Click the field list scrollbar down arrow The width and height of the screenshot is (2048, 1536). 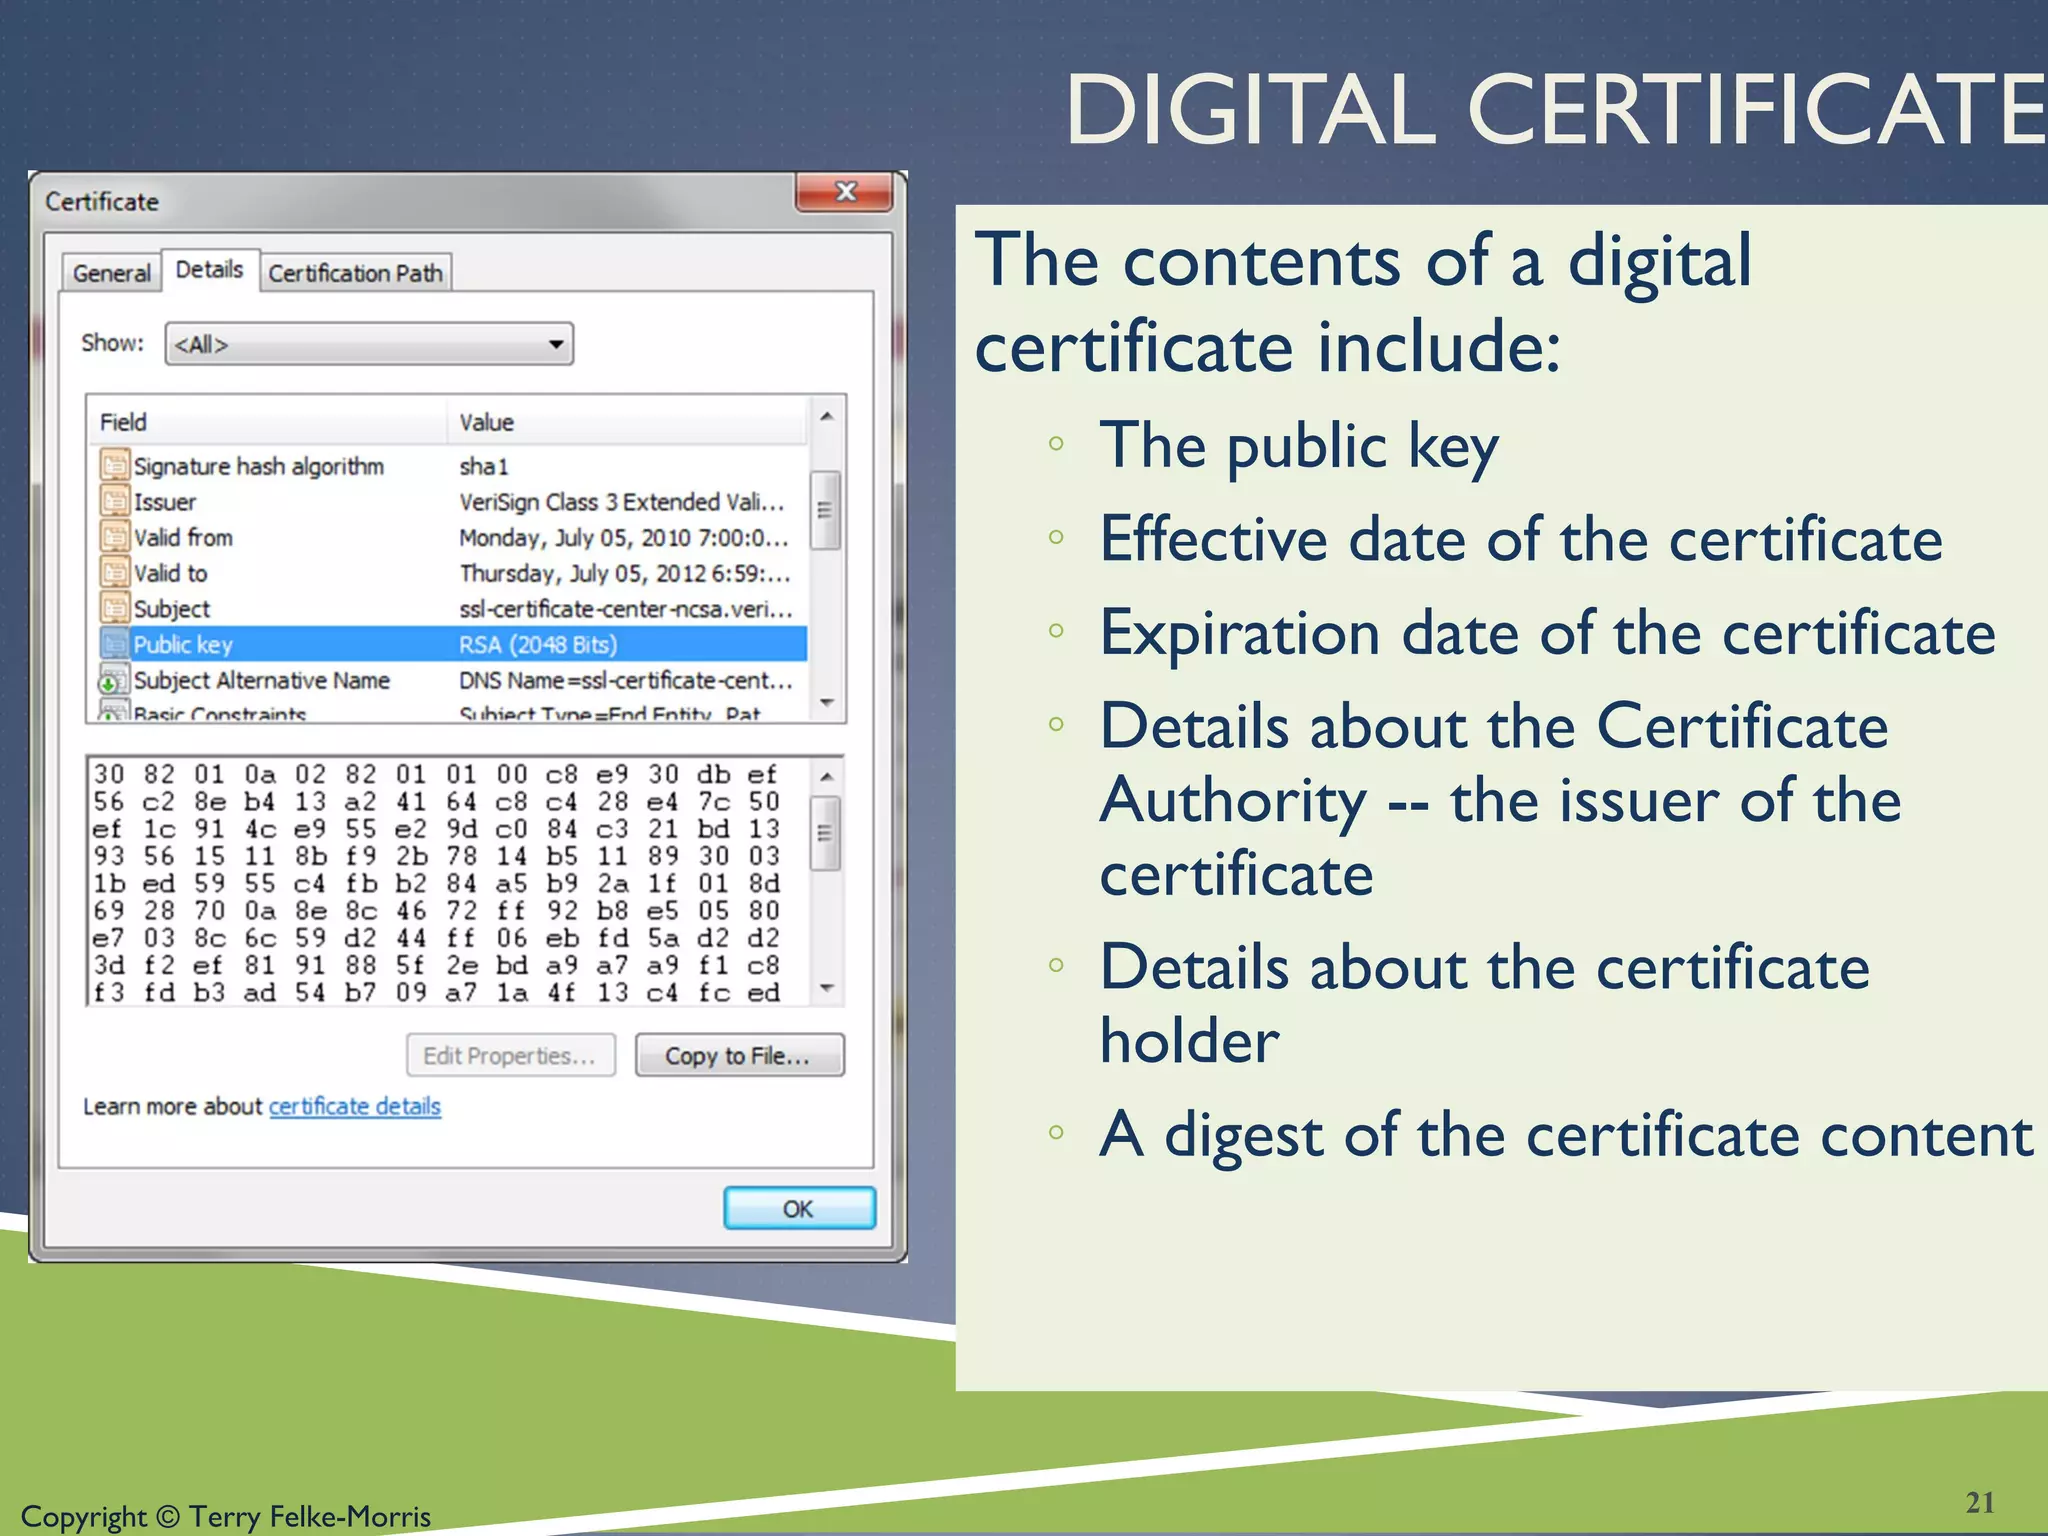pyautogui.click(x=826, y=703)
